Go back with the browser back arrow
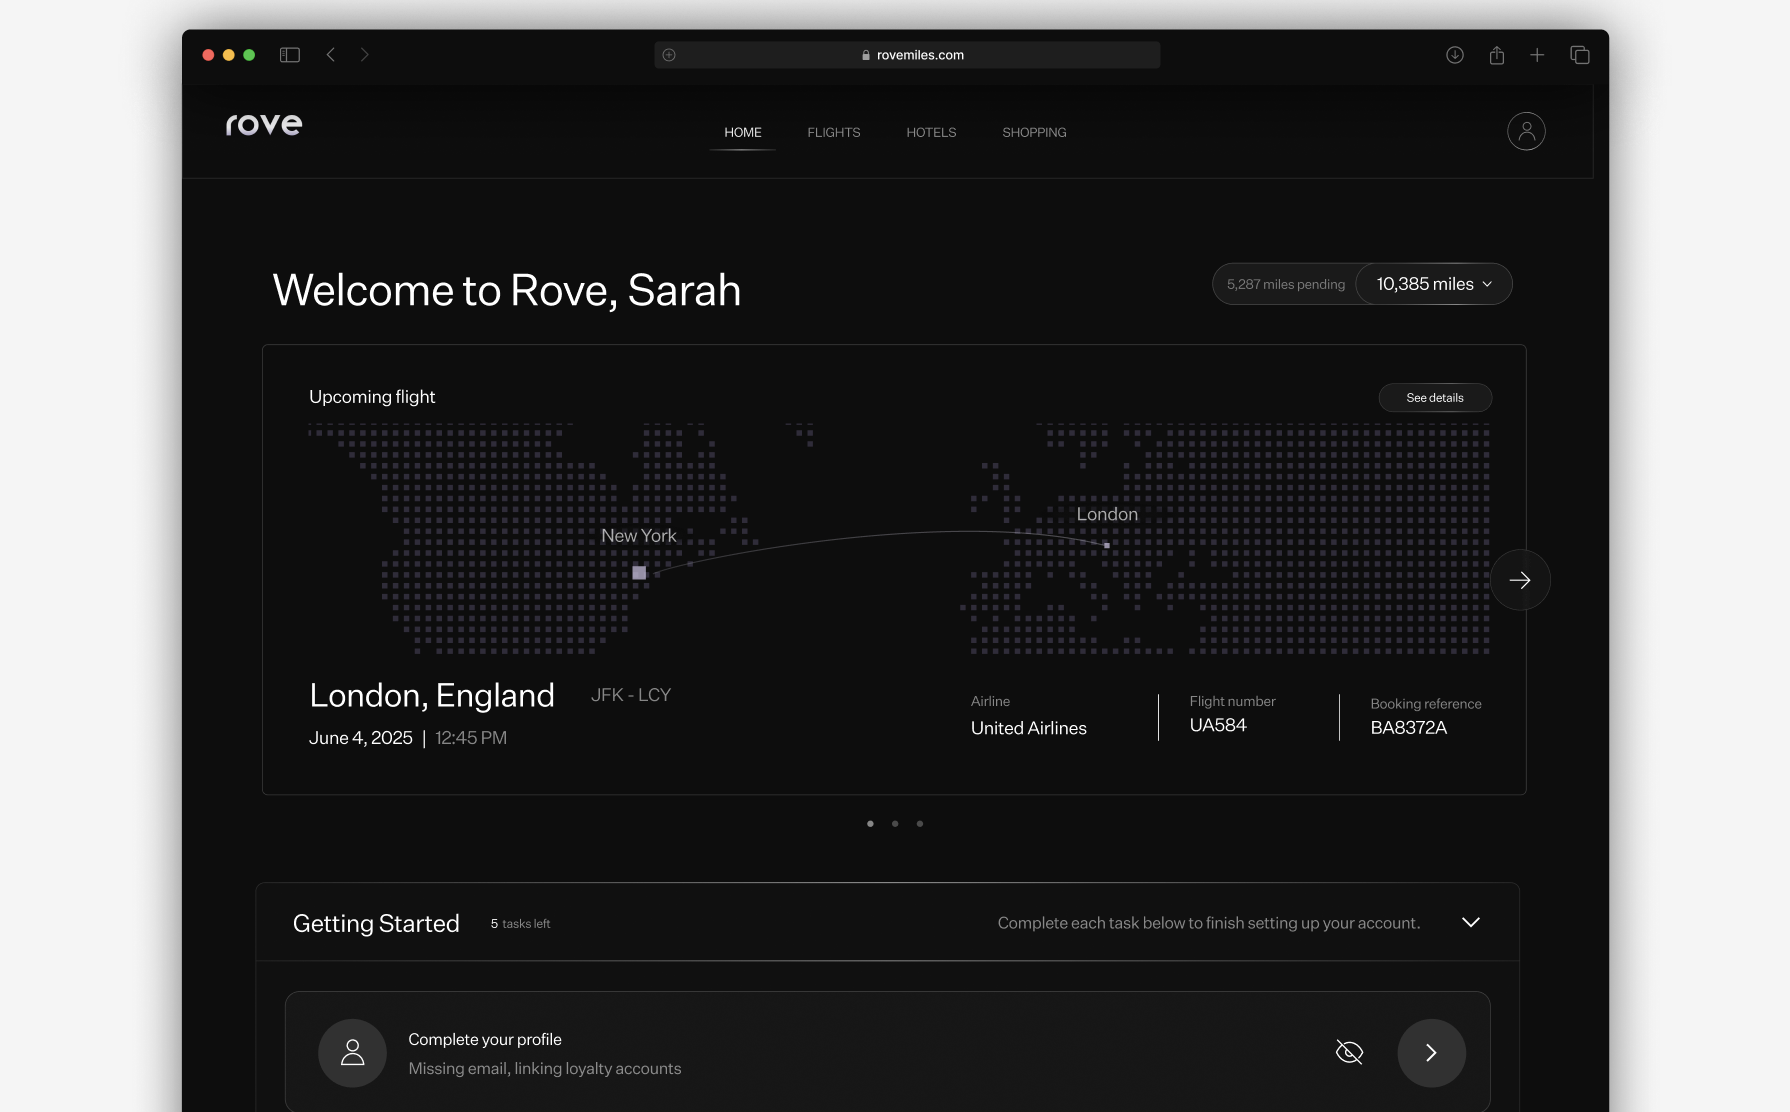Screen dimensions: 1790x1112 click(x=330, y=55)
